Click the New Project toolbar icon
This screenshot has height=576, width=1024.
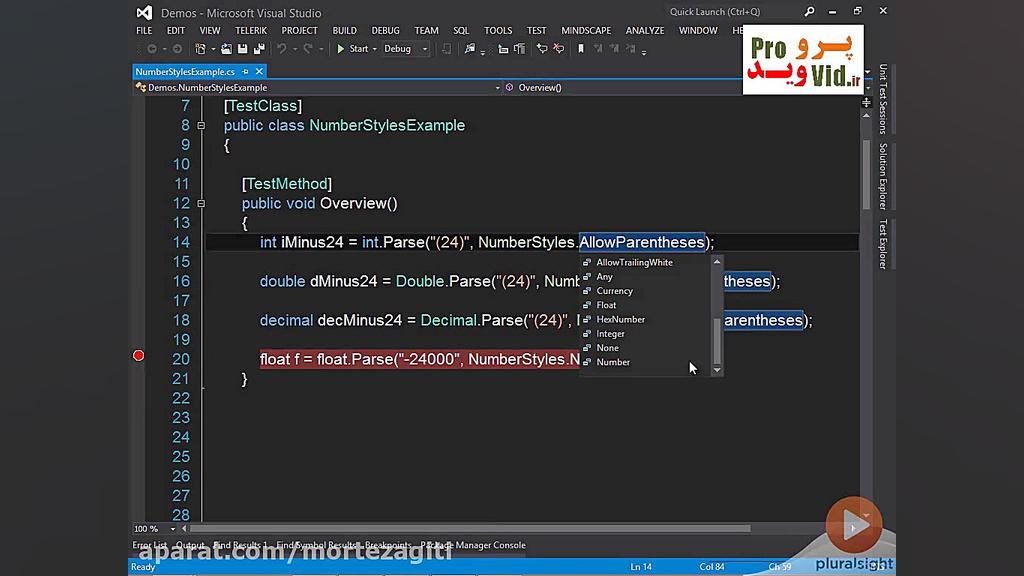tap(199, 48)
